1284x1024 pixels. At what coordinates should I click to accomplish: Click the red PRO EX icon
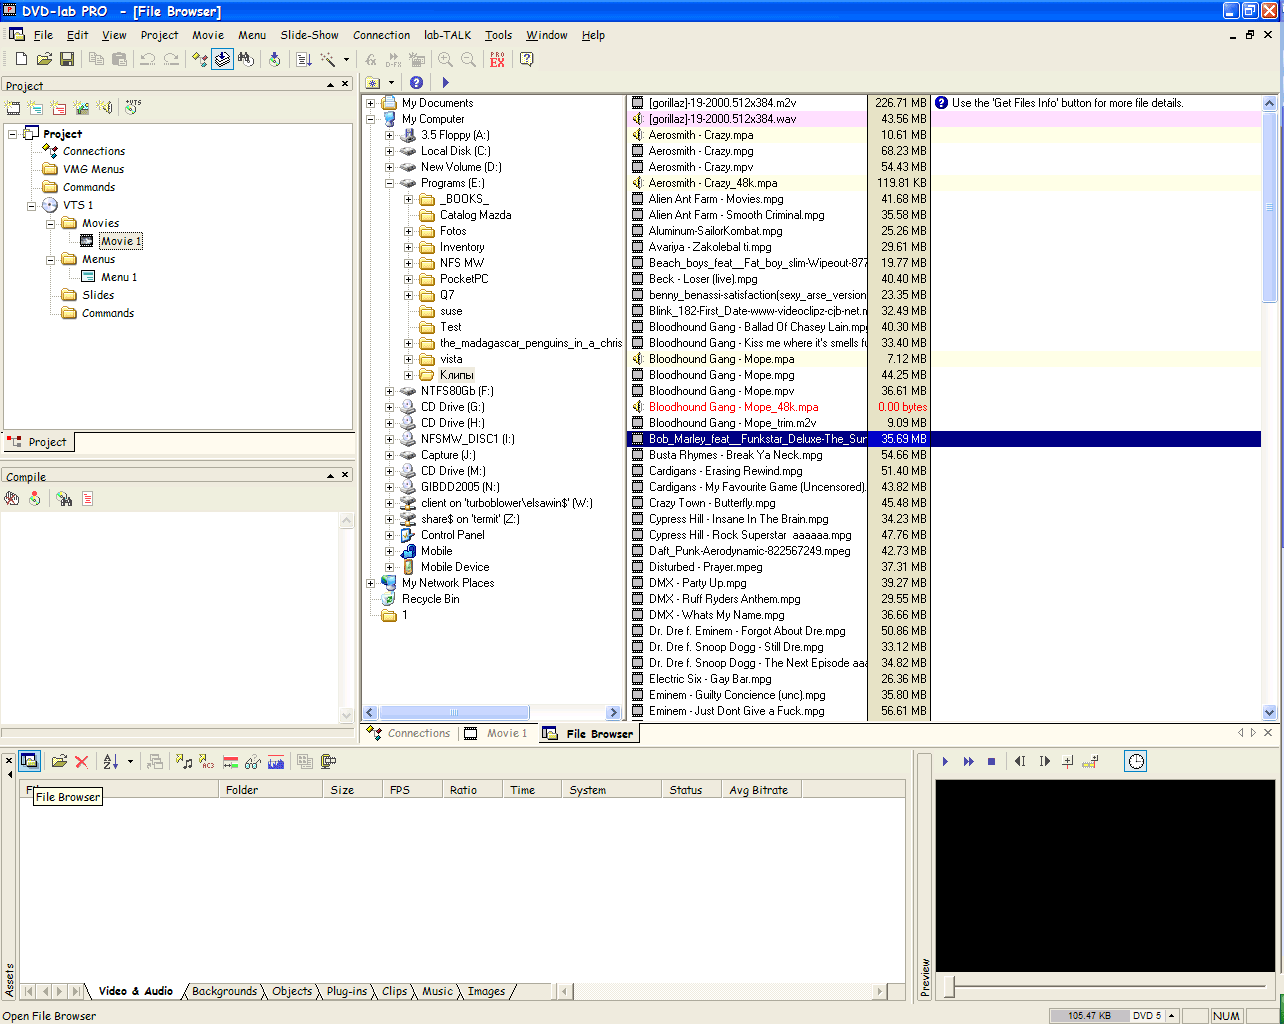point(497,60)
